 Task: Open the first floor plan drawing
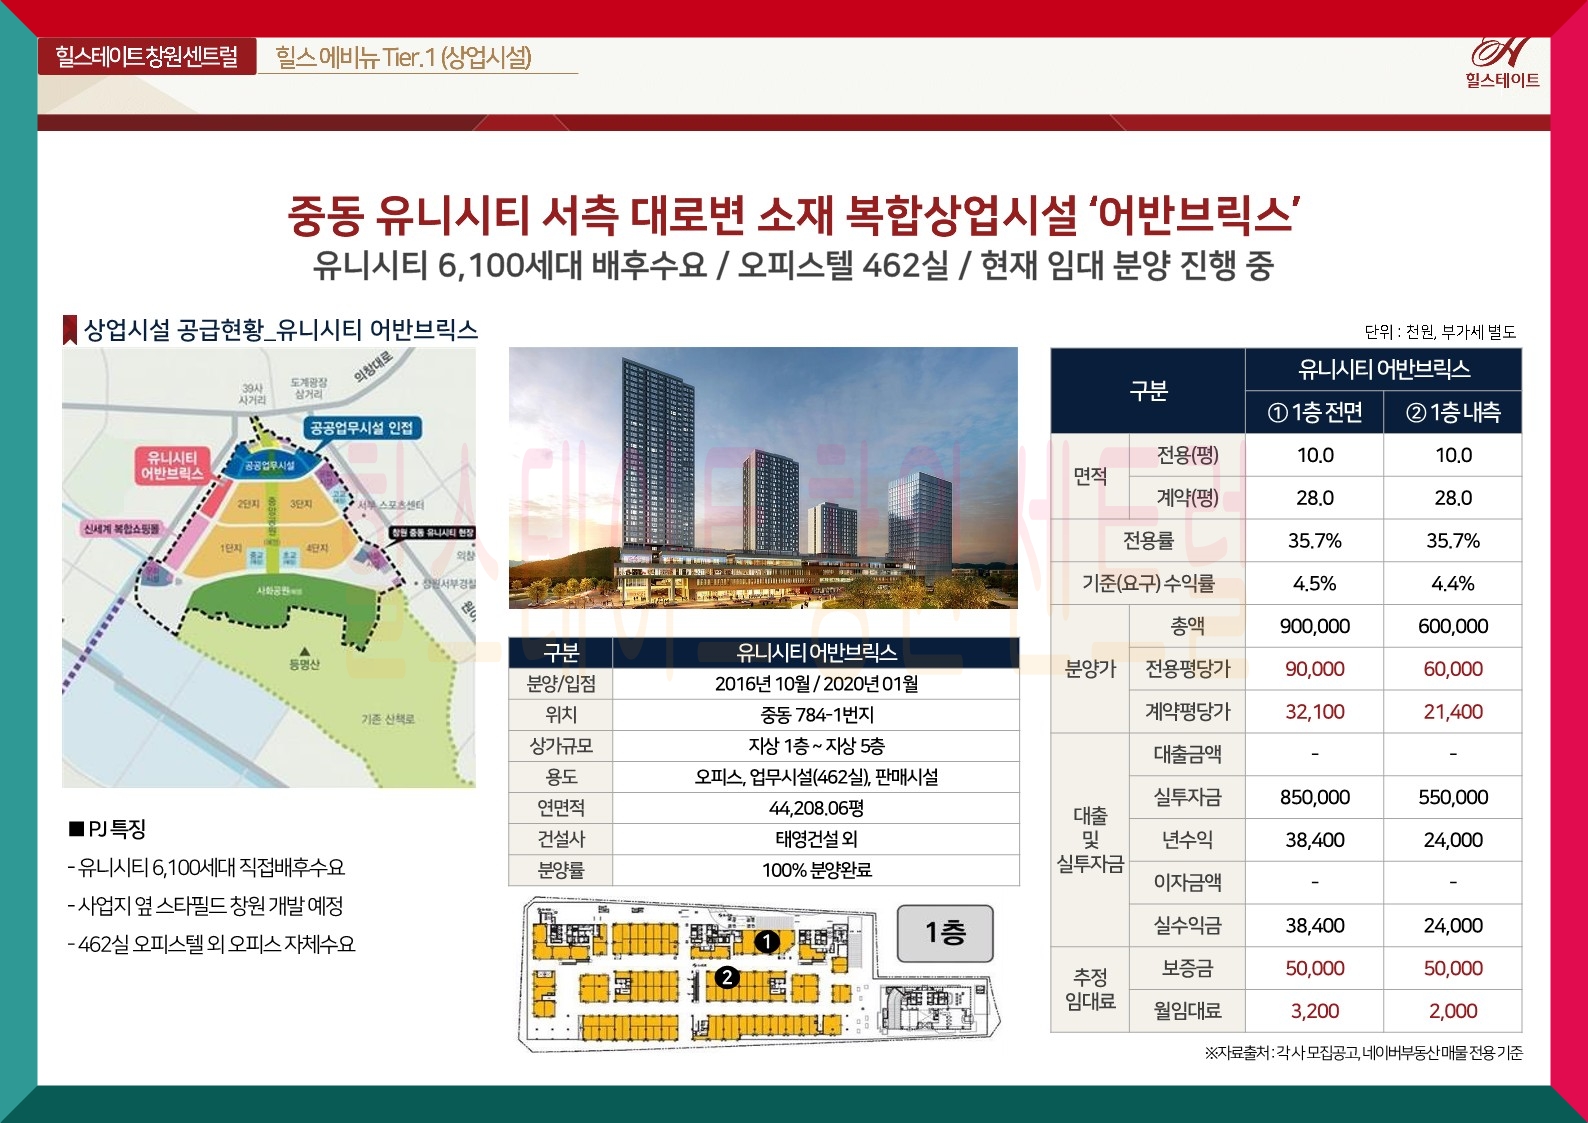[x=760, y=974]
